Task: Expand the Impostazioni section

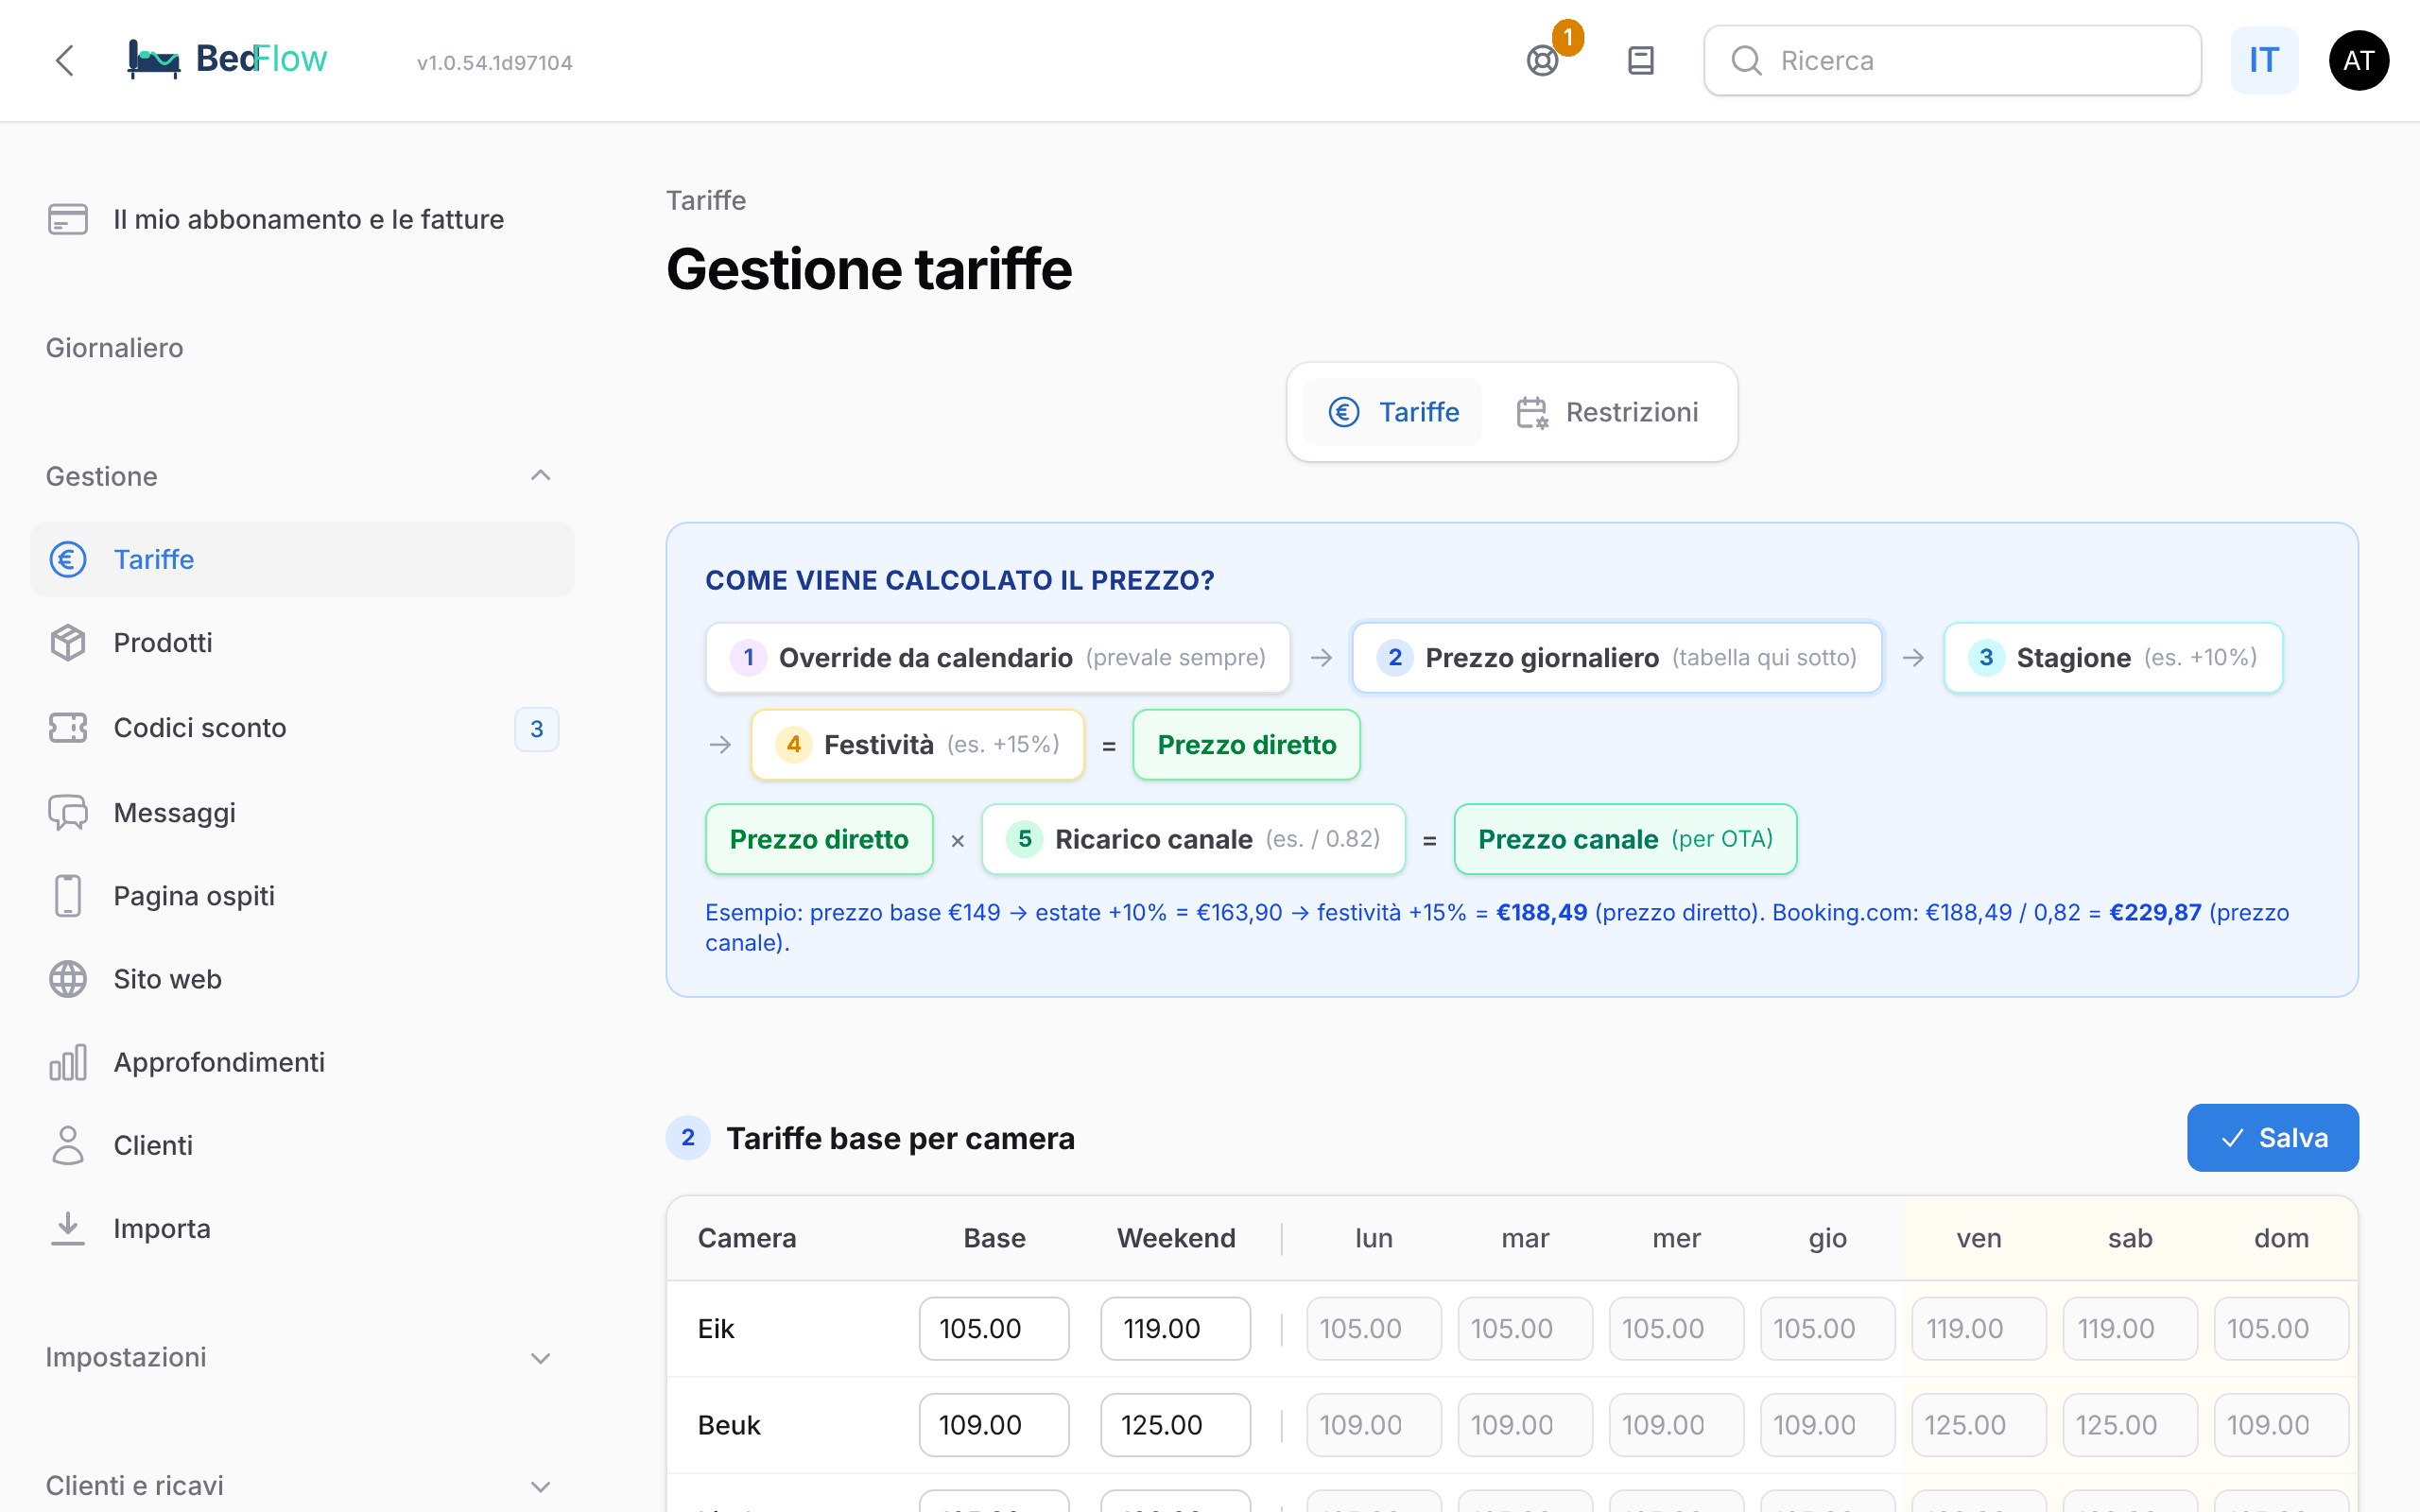Action: (x=540, y=1357)
